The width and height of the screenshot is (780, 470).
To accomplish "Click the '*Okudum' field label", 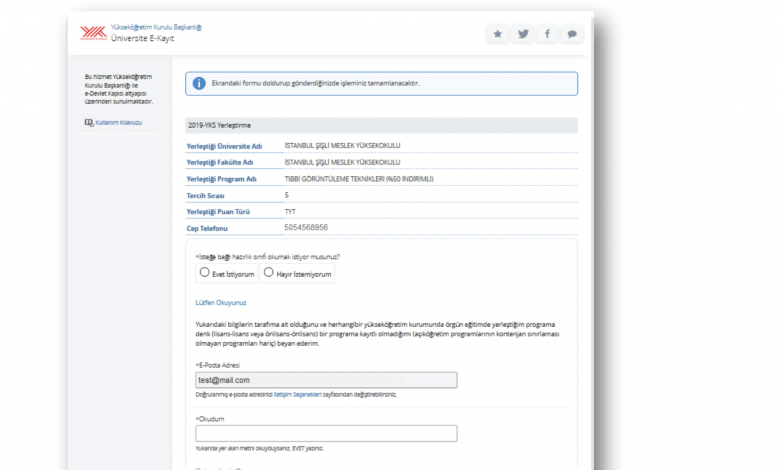I will (x=210, y=419).
